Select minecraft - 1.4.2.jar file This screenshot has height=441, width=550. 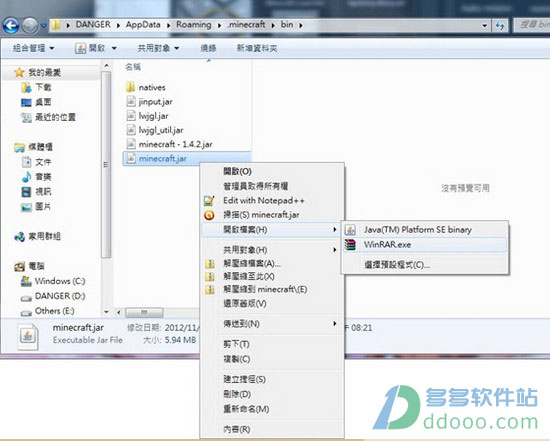pyautogui.click(x=169, y=144)
